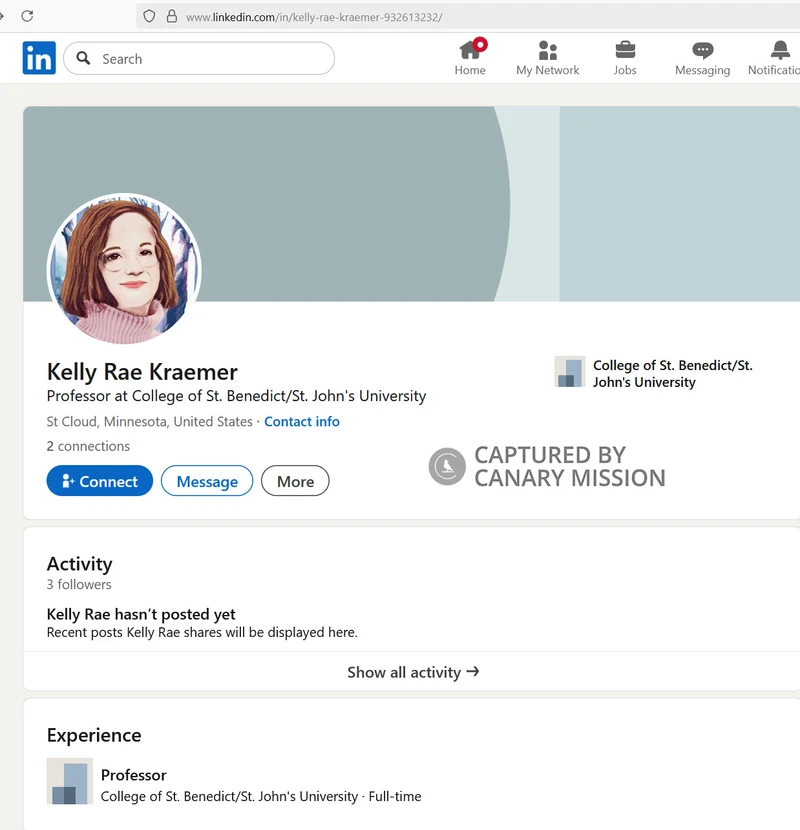
Task: Click the Kelly Rae Kraemer name heading
Action: pyautogui.click(x=142, y=372)
